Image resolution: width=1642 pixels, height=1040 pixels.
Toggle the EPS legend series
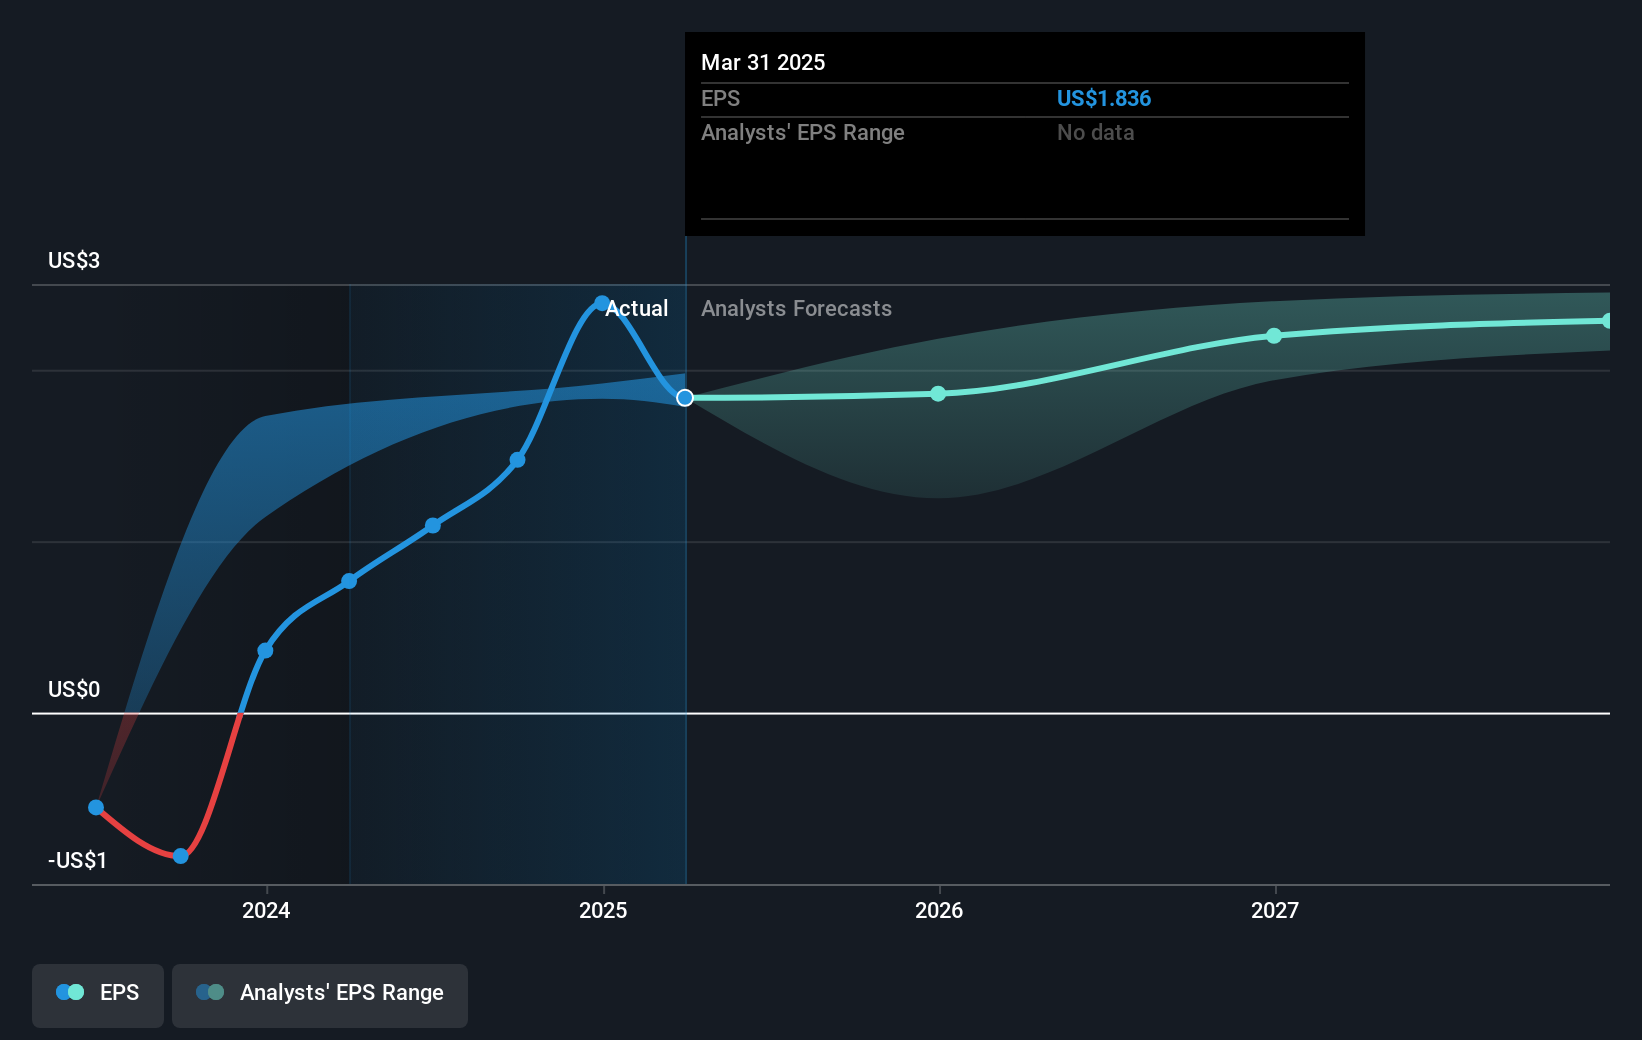tap(98, 995)
